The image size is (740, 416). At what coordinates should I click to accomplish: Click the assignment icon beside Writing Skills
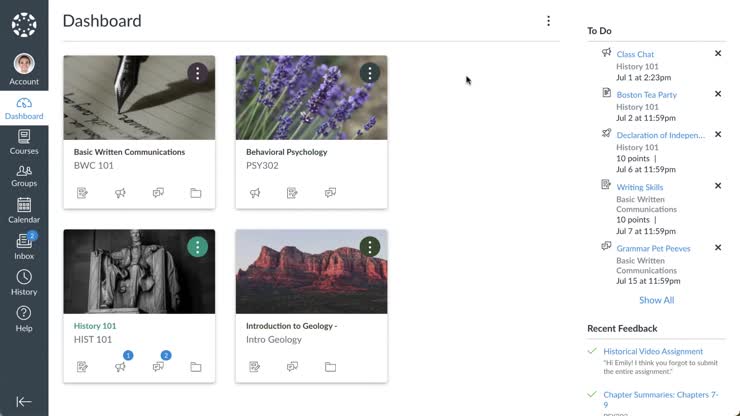pos(606,185)
